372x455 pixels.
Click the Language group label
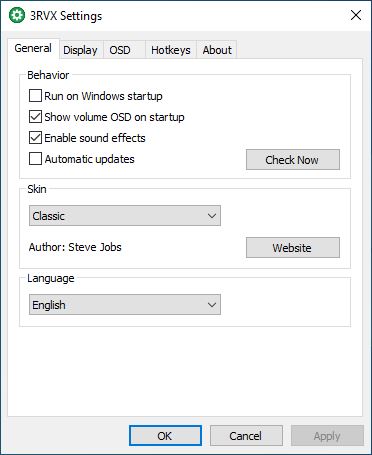[x=51, y=278]
